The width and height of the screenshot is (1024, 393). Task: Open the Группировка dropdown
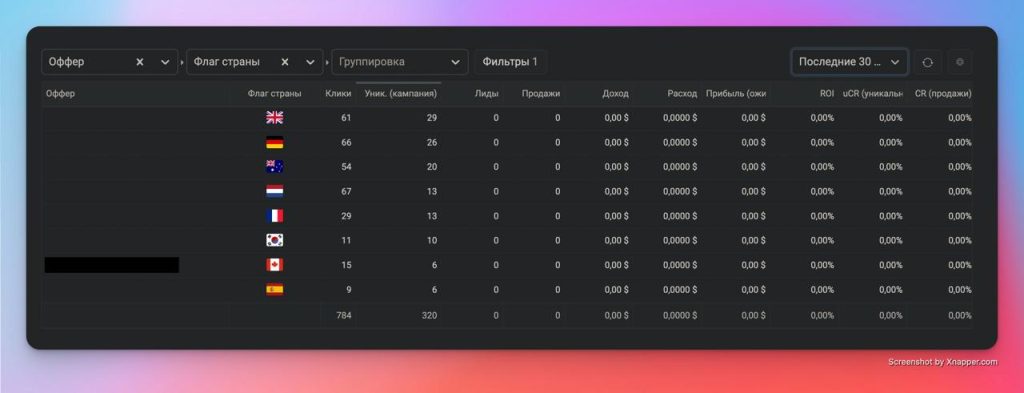coord(400,62)
